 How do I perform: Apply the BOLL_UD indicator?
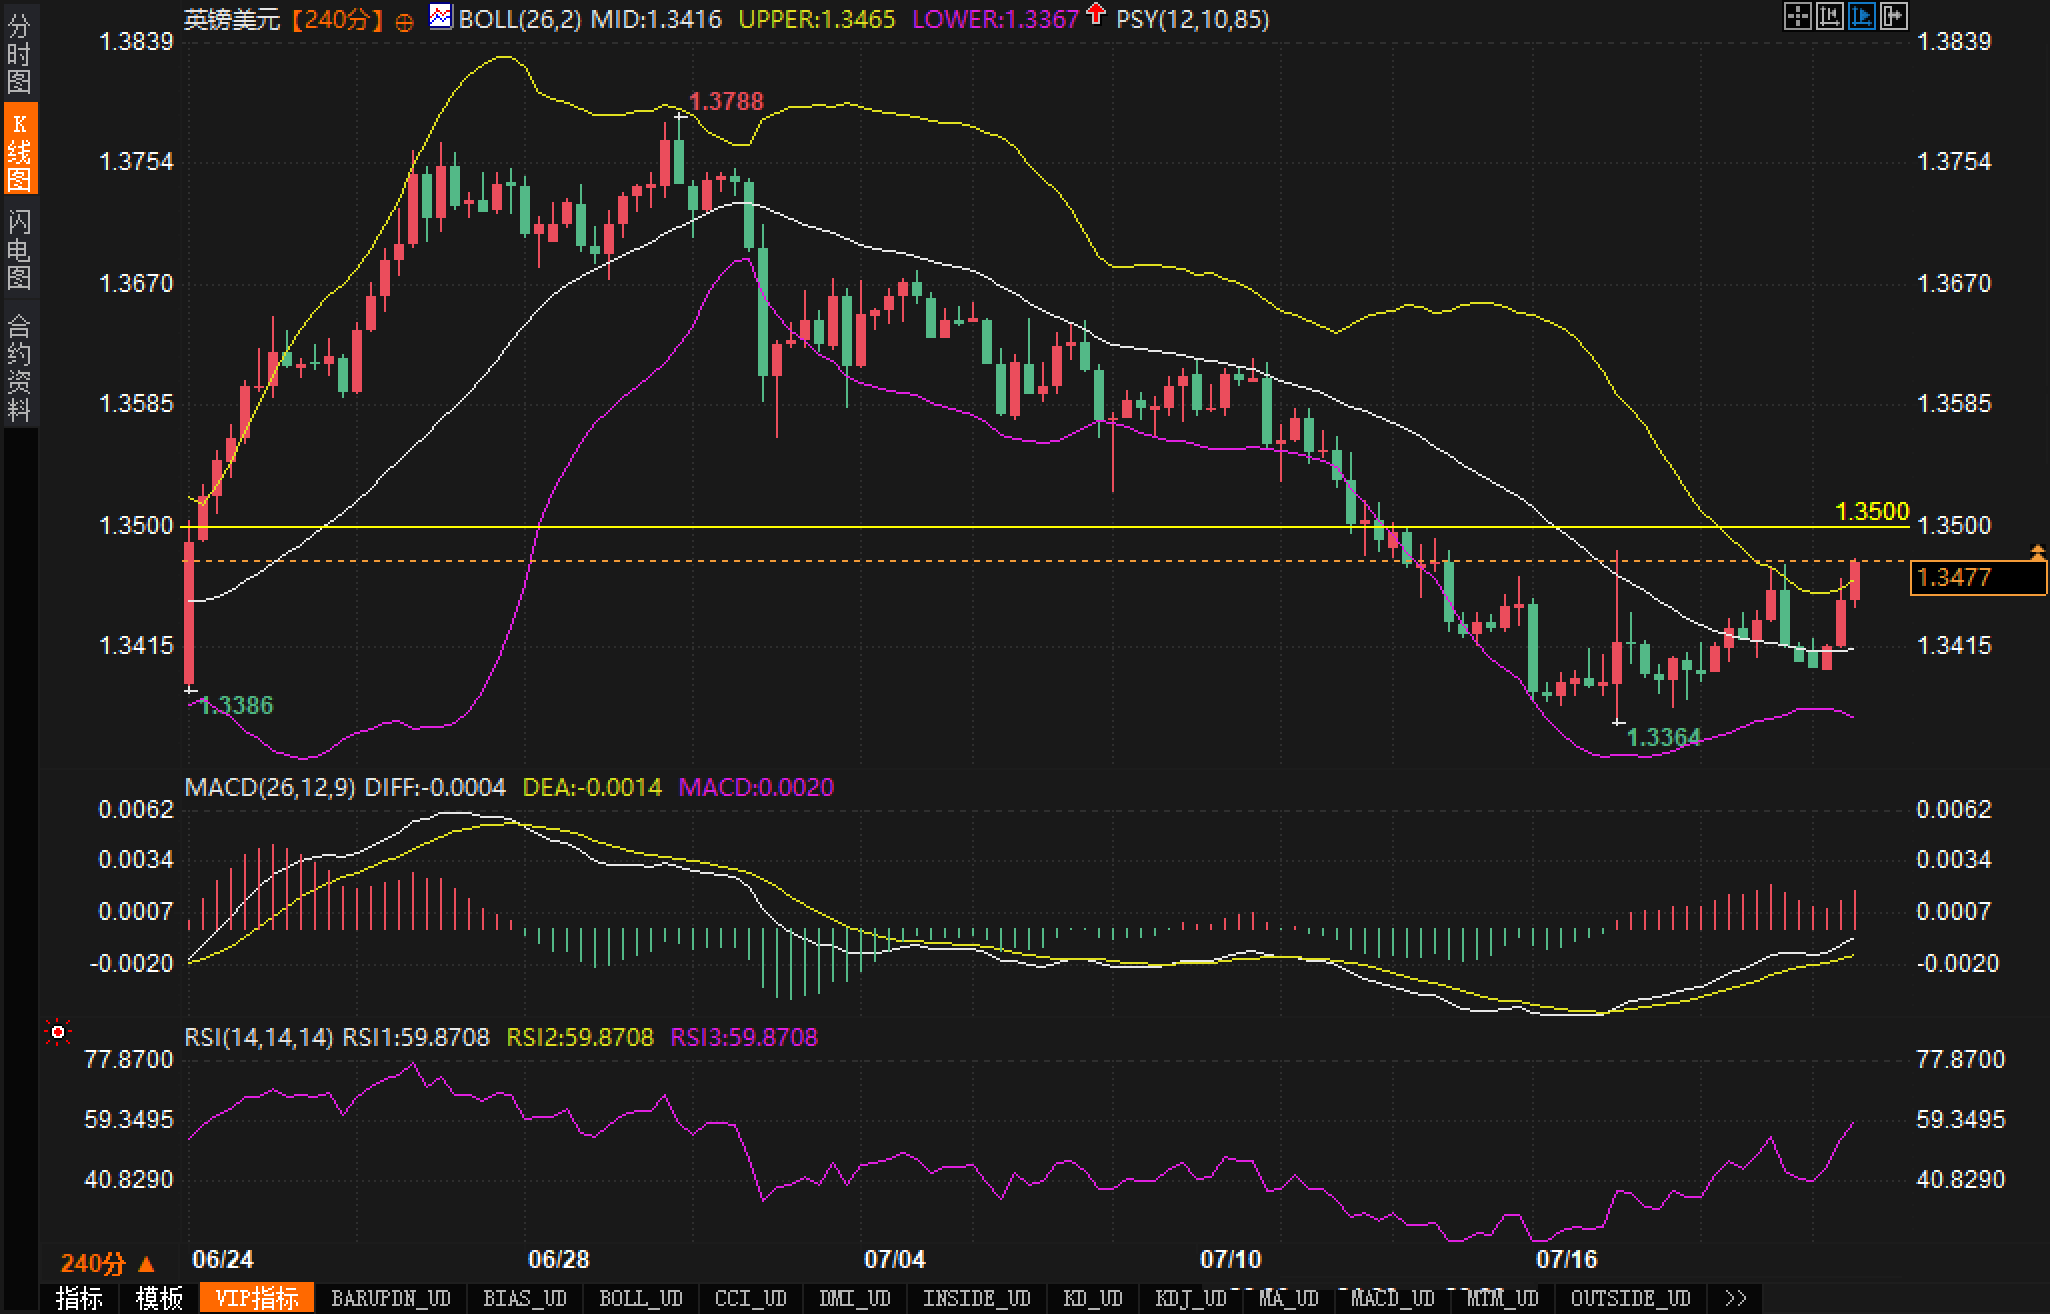[x=641, y=1298]
